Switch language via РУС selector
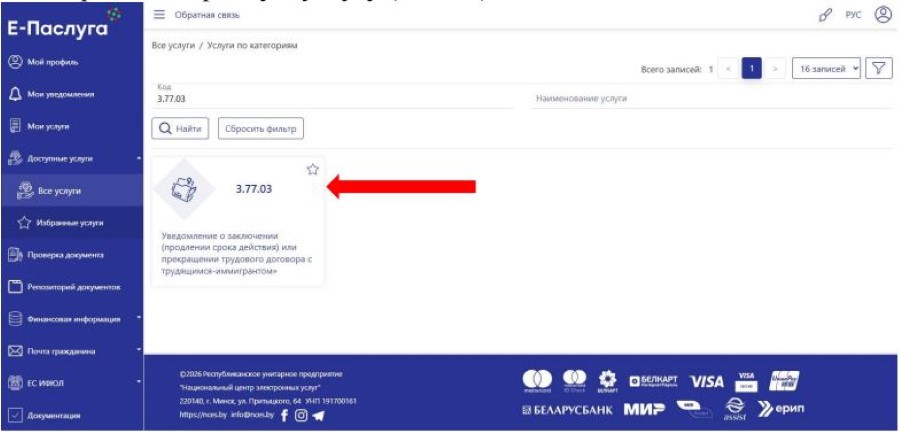900x432 pixels. click(x=853, y=15)
